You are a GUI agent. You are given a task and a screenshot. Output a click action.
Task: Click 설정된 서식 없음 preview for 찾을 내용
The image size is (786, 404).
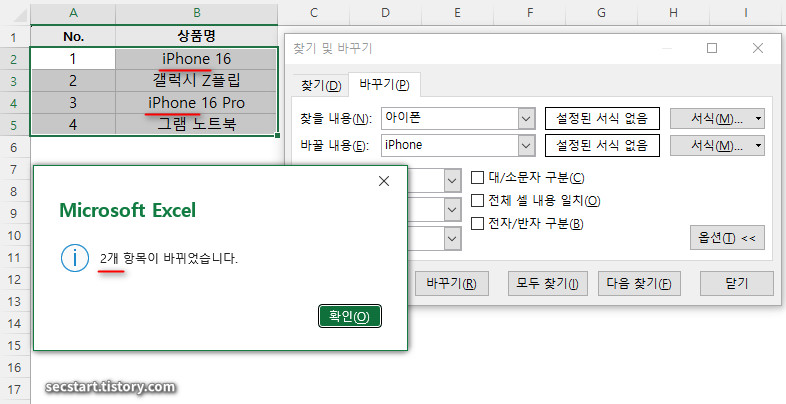tap(602, 119)
